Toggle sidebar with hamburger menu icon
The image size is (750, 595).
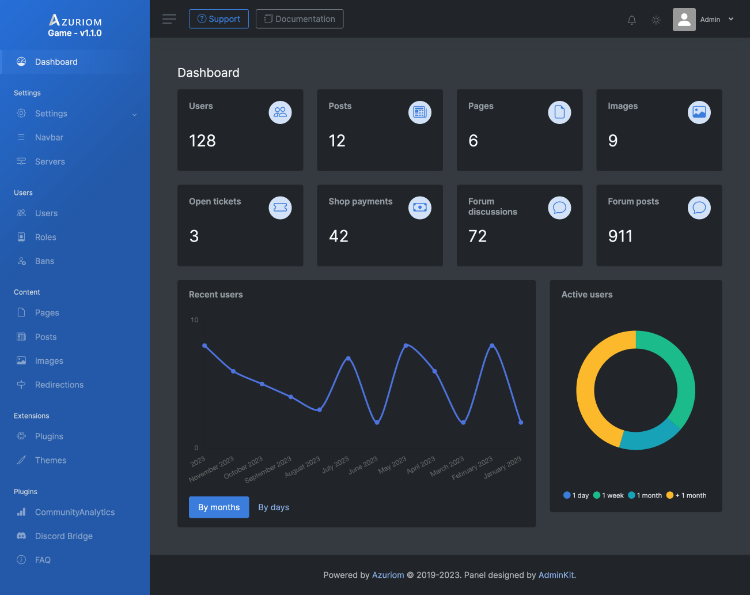coord(169,19)
